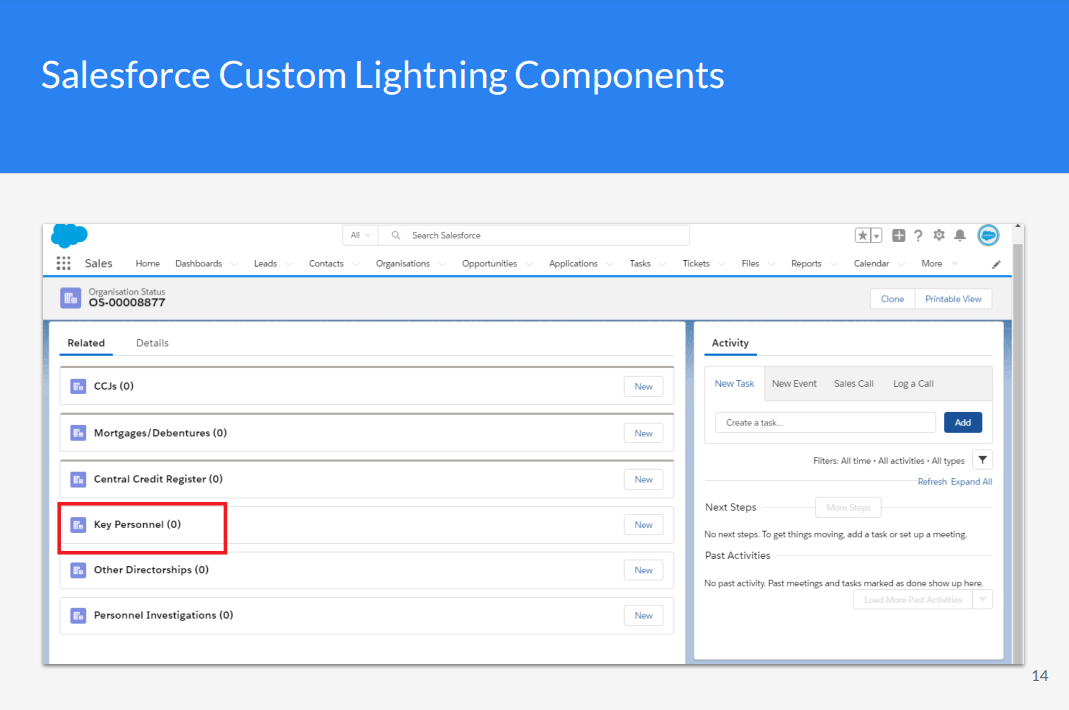1069x710 pixels.
Task: Expand the Tickets nav chevron
Action: (721, 264)
